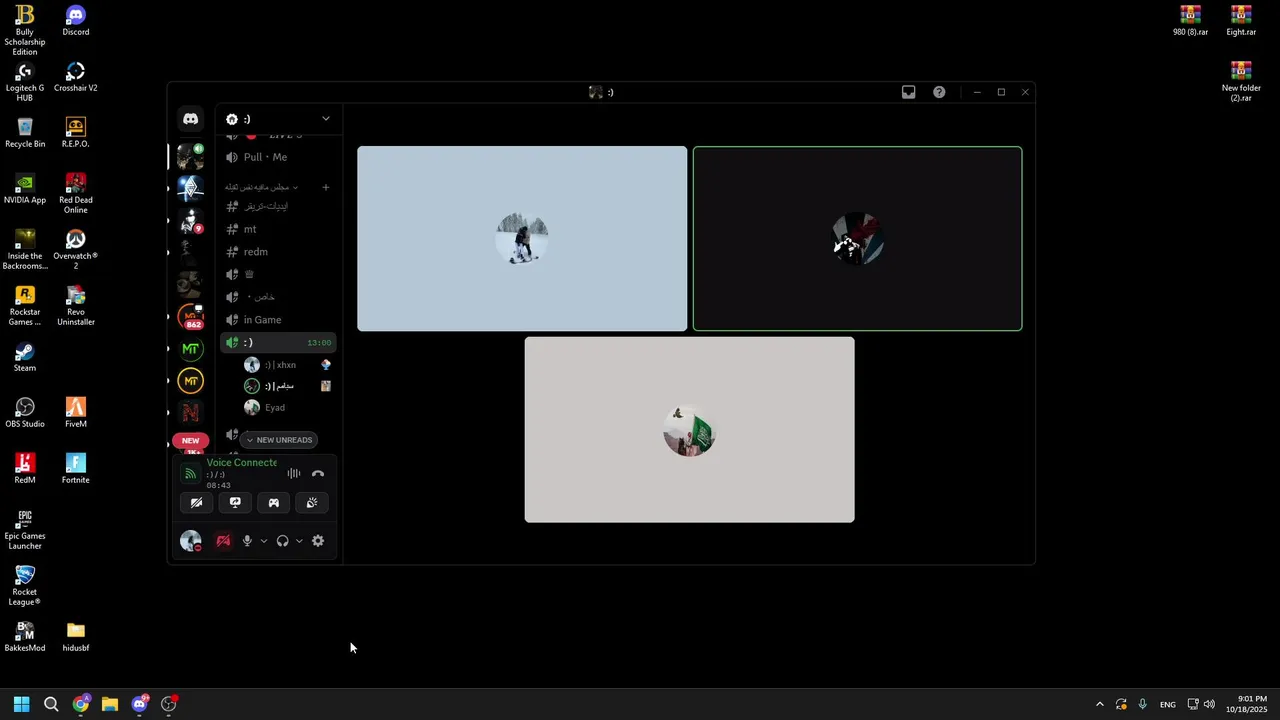Open File Explorer from the taskbar
This screenshot has width=1280, height=720.
tap(110, 704)
